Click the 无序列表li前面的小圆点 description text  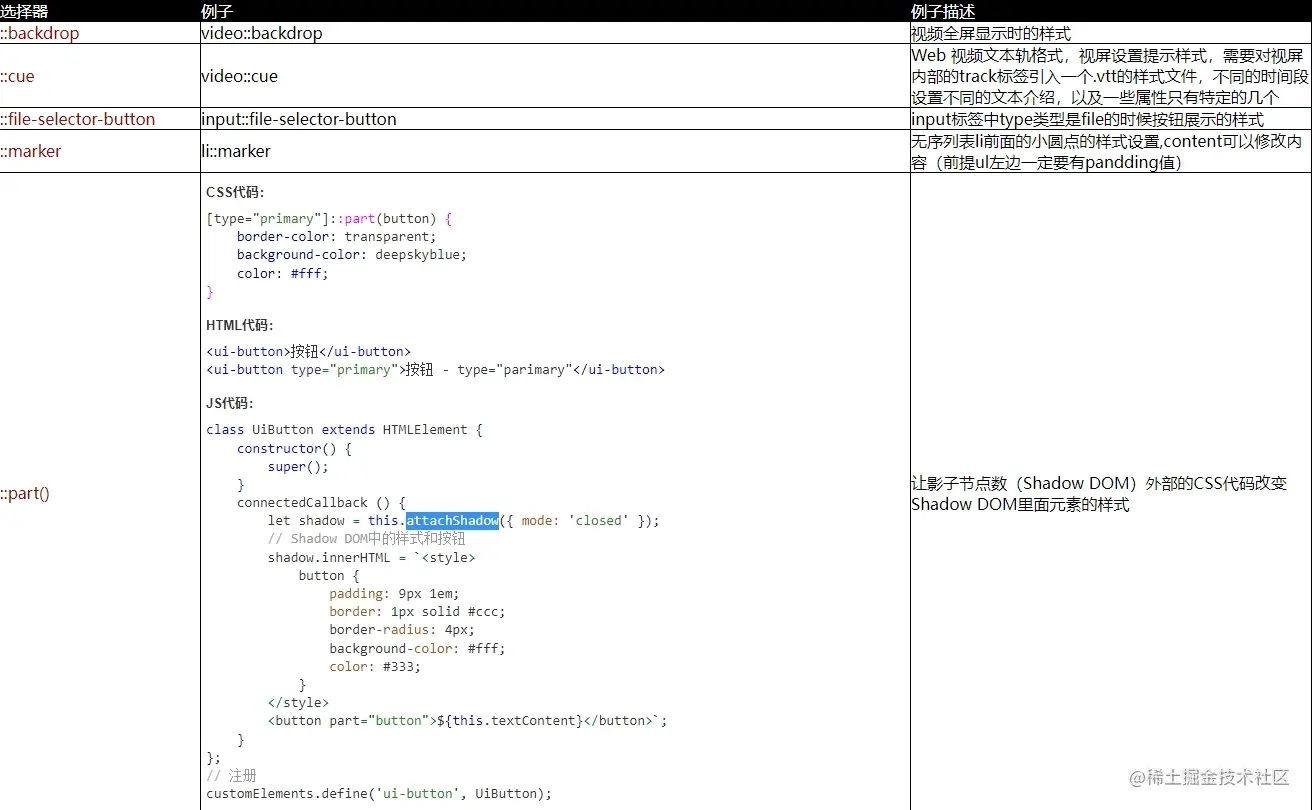[x=1107, y=151]
